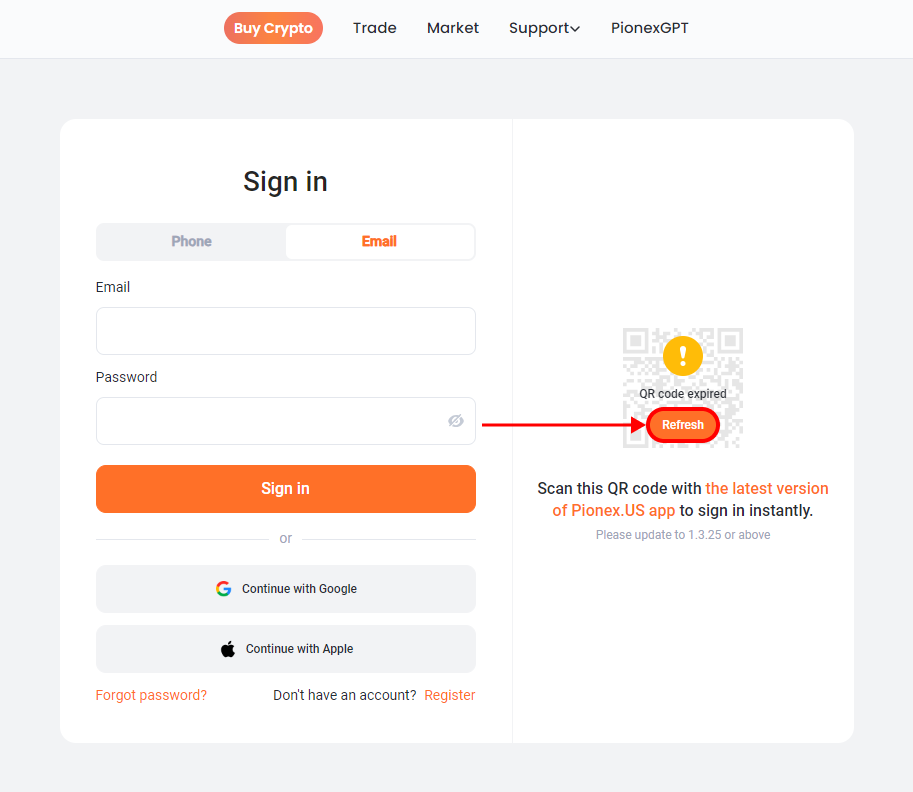The width and height of the screenshot is (913, 792).
Task: Click the Buy Crypto button
Action: click(273, 28)
